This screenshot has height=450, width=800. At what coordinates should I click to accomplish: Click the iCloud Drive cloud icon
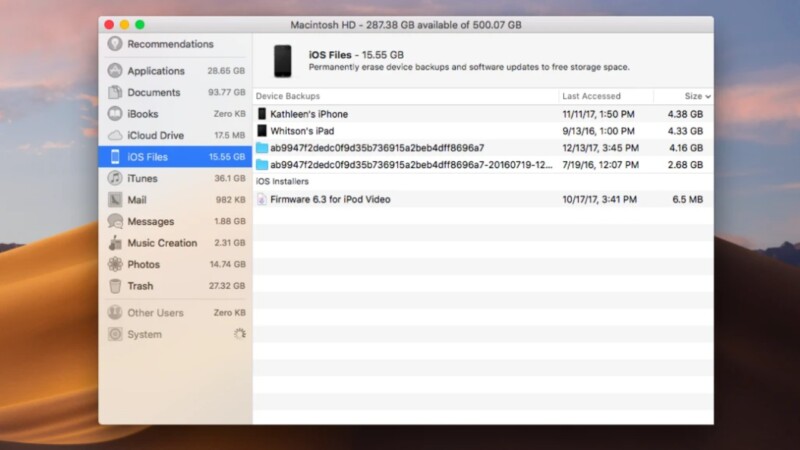[x=115, y=135]
